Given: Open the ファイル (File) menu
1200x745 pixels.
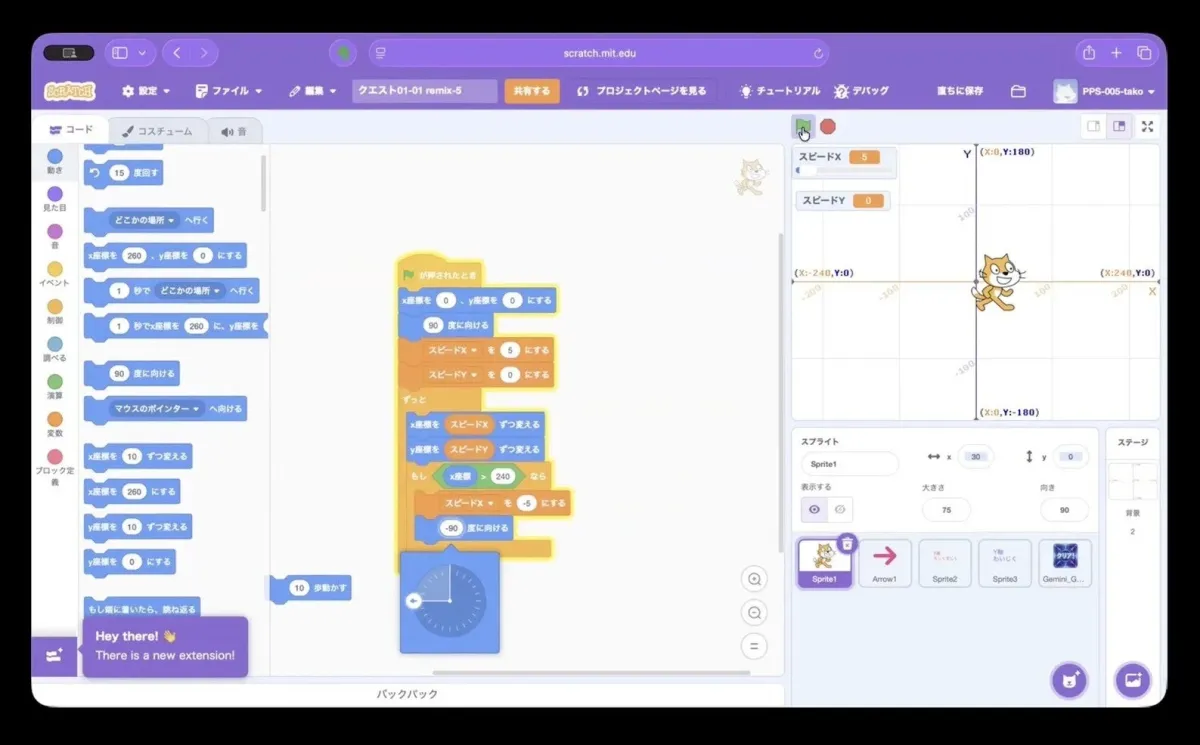Looking at the screenshot, I should (228, 90).
